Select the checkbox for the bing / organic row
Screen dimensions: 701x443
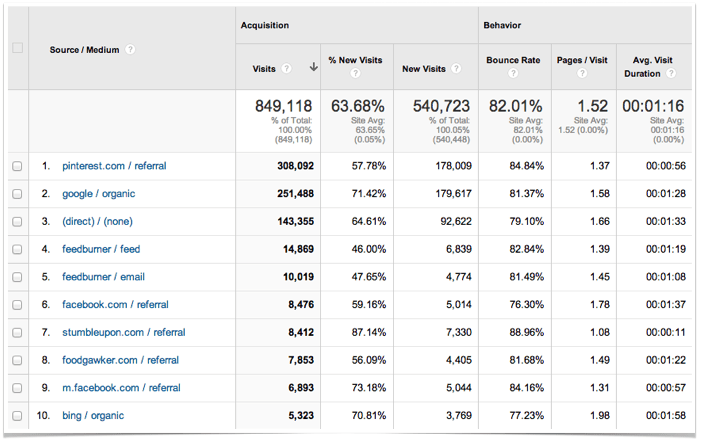[x=17, y=415]
